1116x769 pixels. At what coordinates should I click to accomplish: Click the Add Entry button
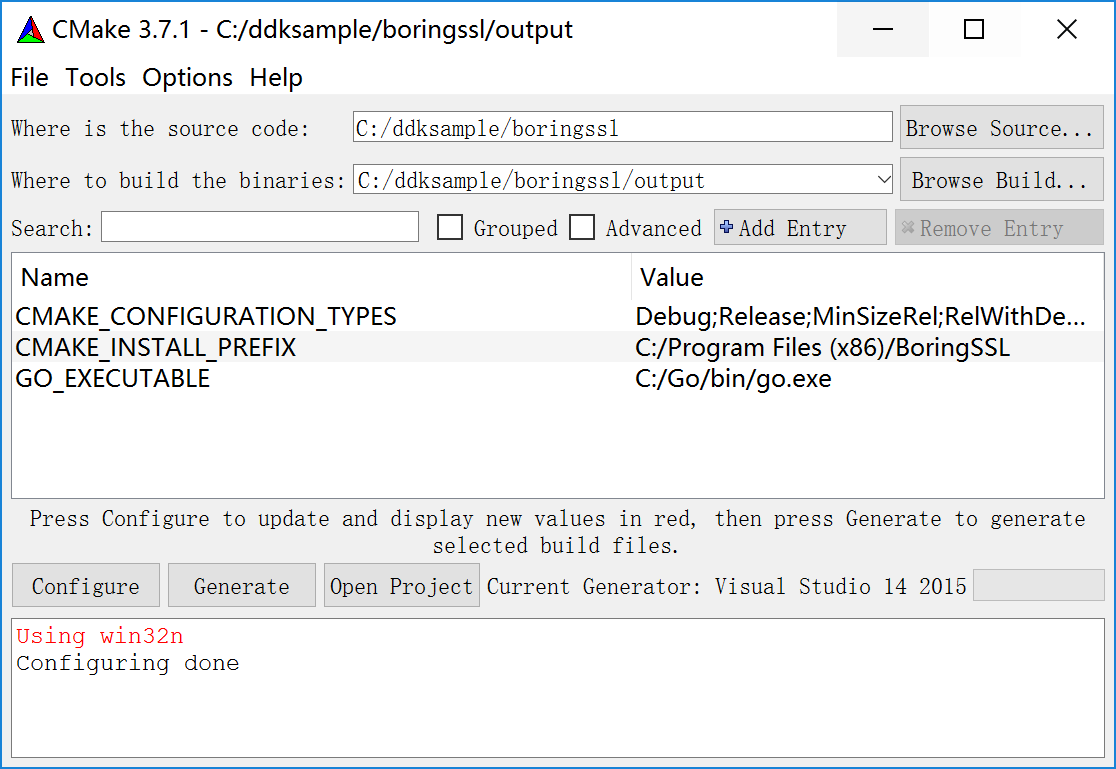(x=800, y=227)
